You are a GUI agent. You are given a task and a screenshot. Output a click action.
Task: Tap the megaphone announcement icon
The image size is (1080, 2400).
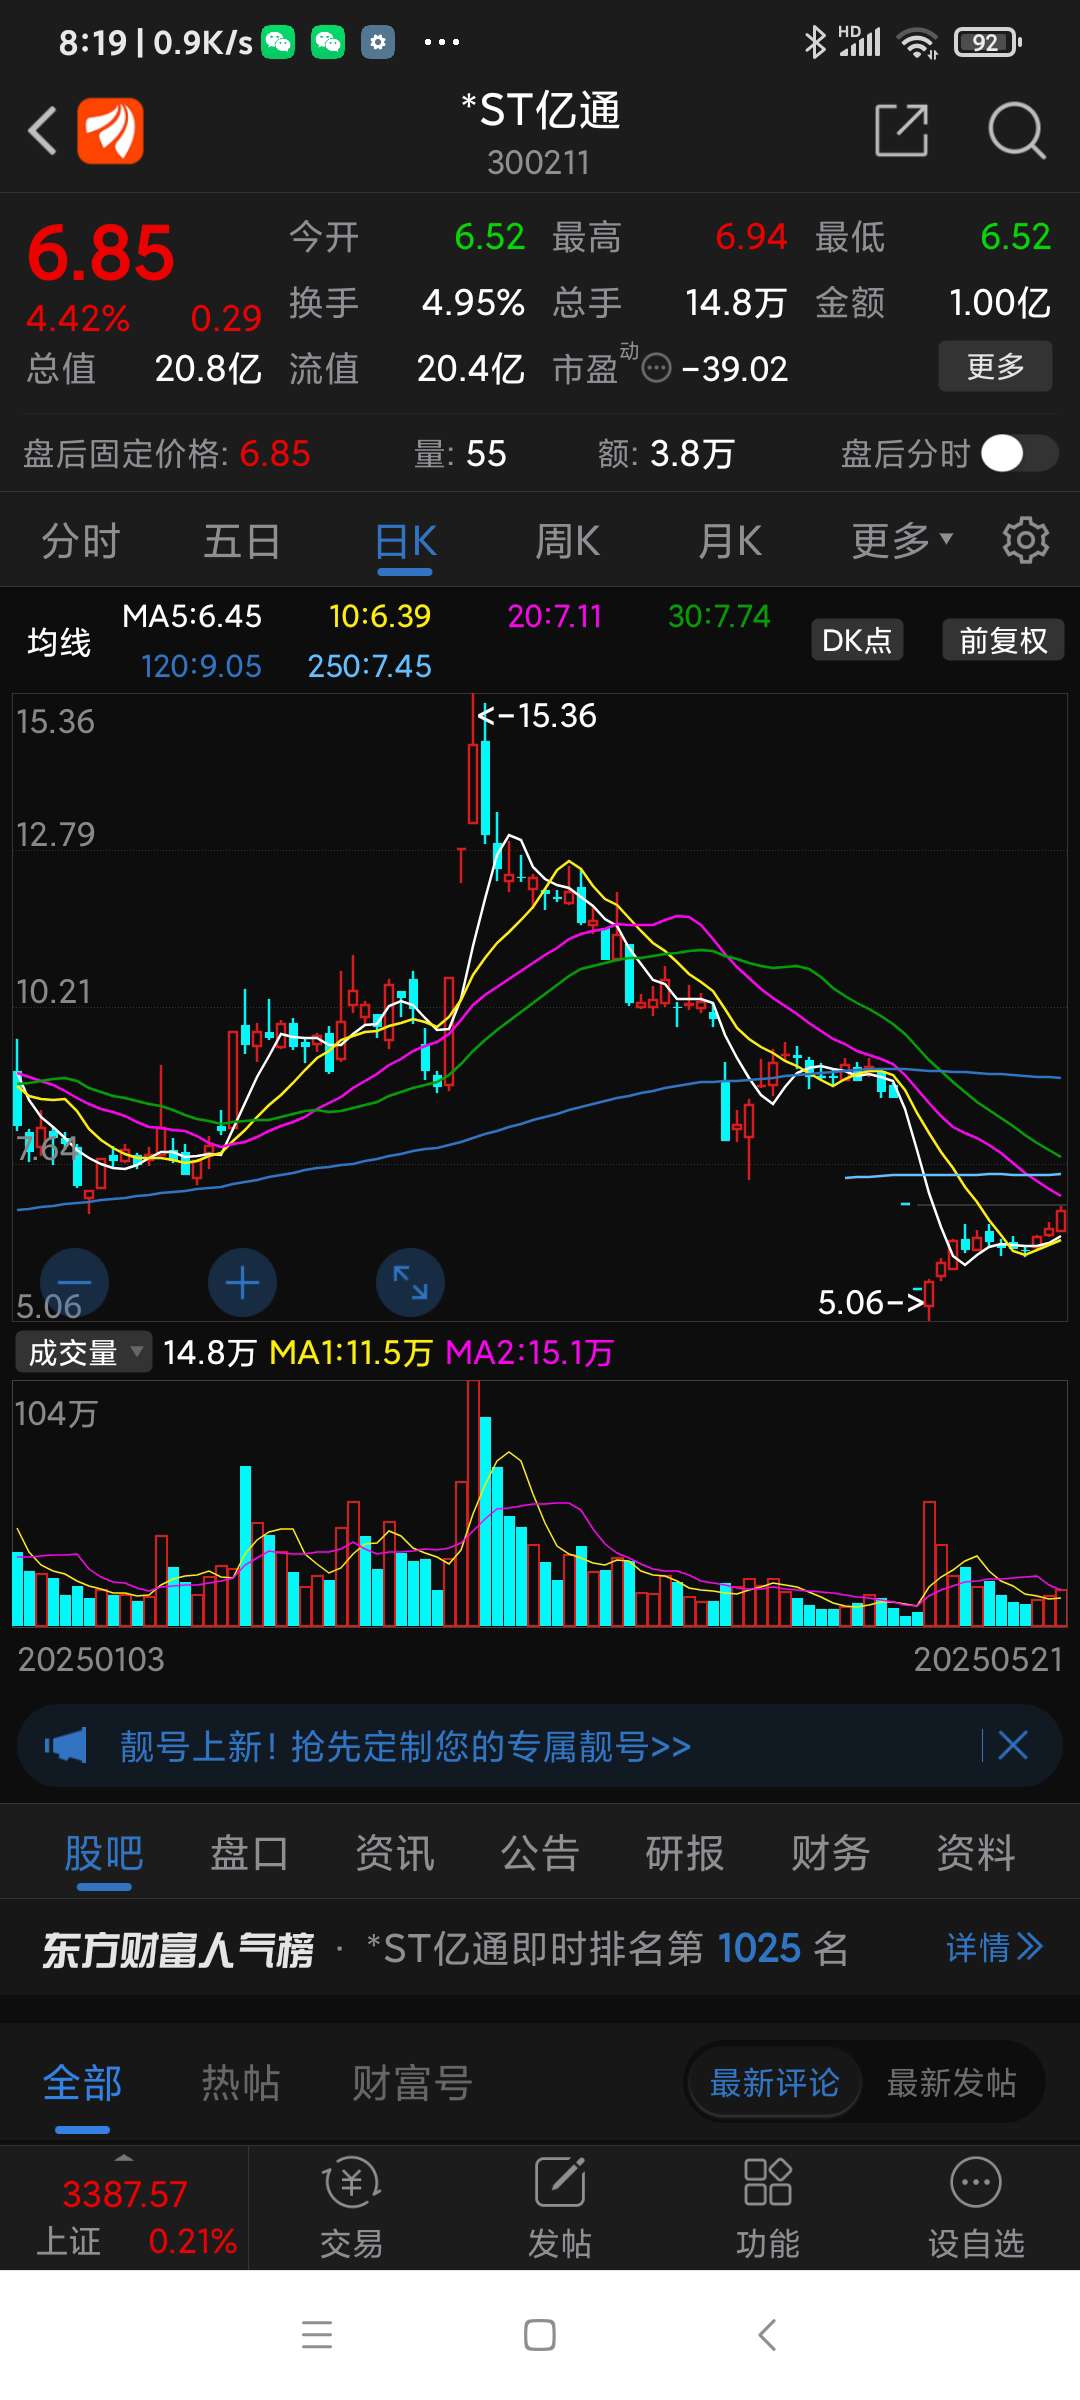66,1746
